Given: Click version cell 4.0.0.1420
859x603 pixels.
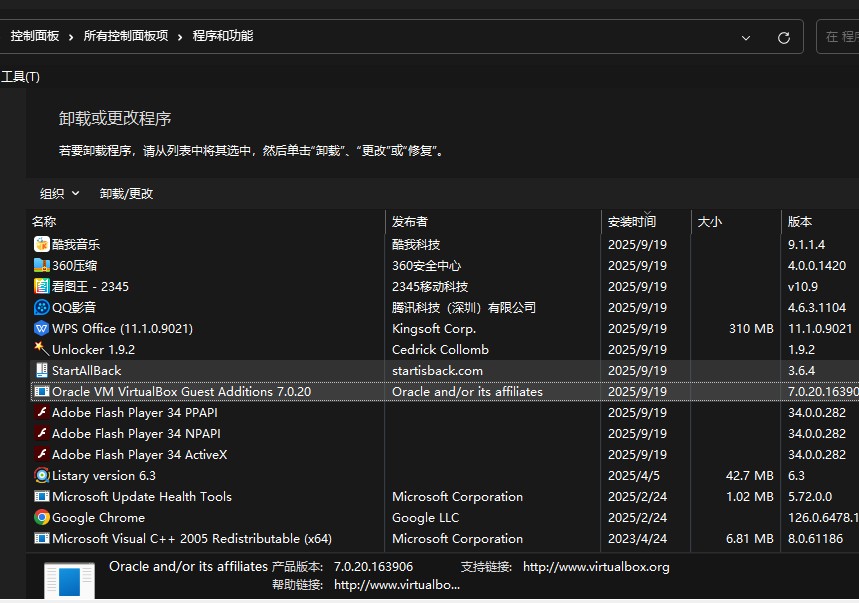Looking at the screenshot, I should pyautogui.click(x=817, y=266).
